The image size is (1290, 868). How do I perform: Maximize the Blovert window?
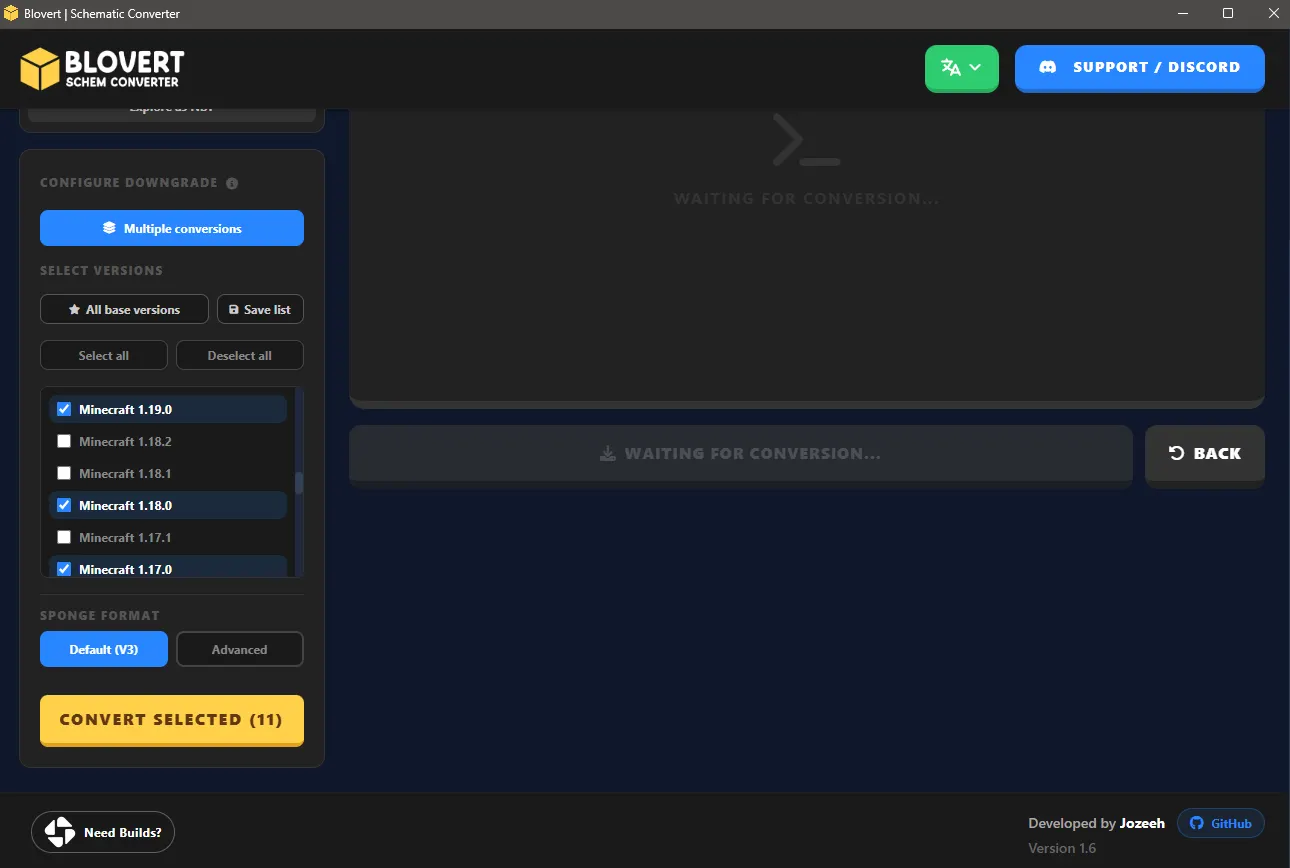click(x=1228, y=14)
